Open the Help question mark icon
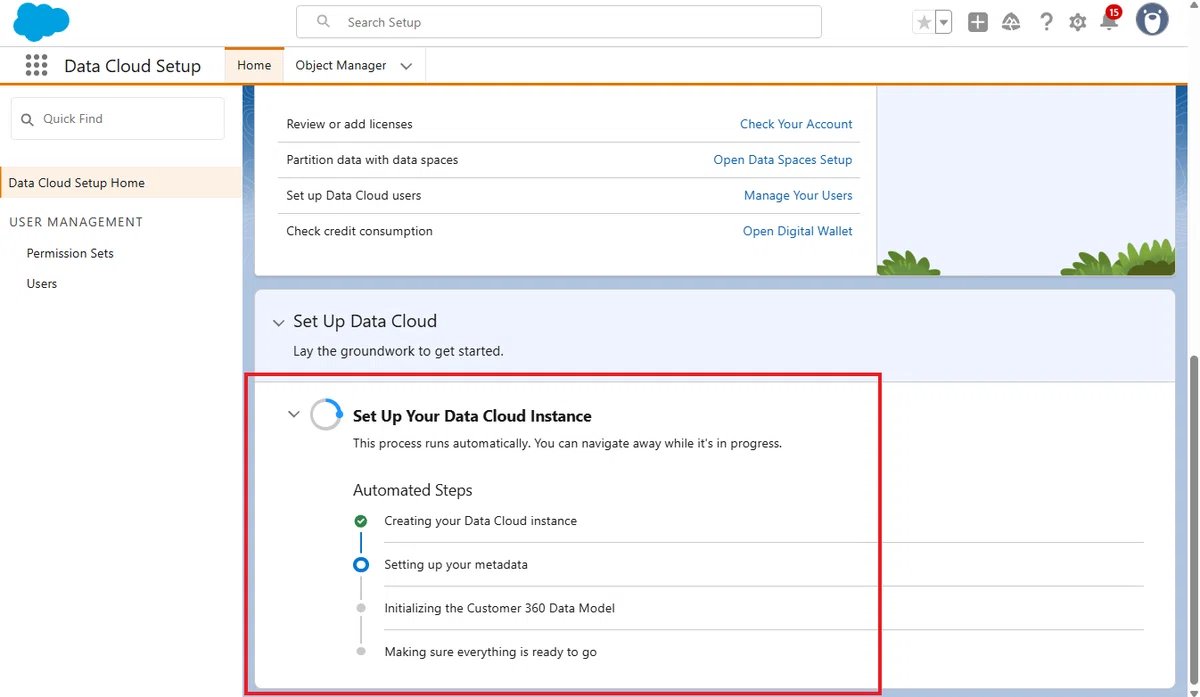The image size is (1200, 697). click(x=1046, y=22)
